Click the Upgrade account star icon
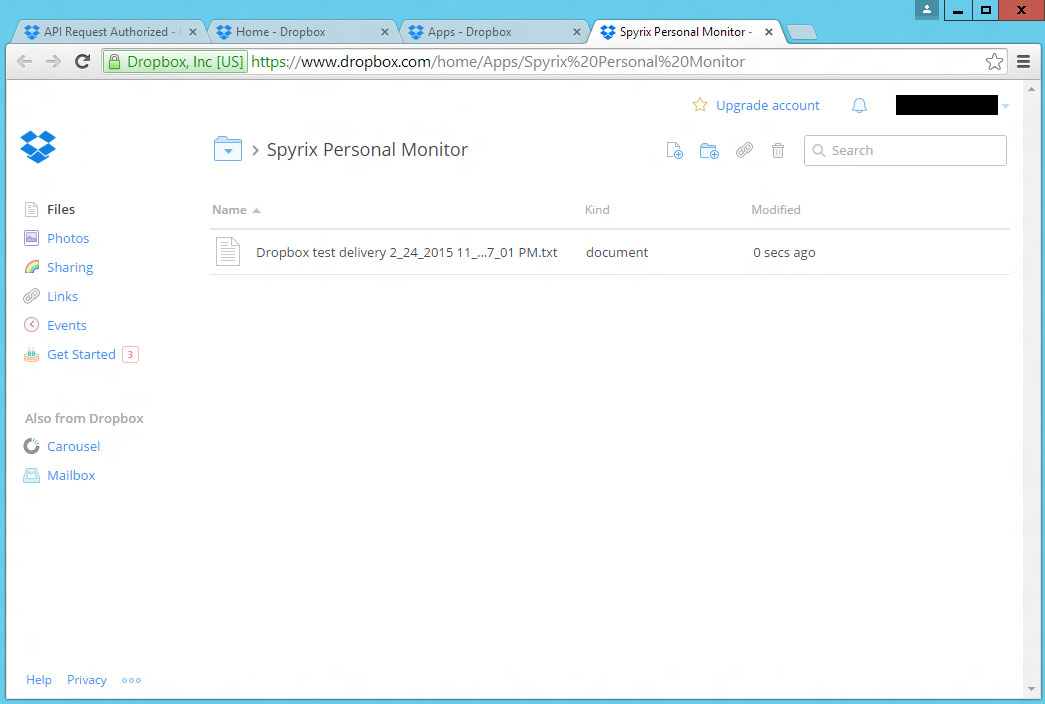This screenshot has width=1045, height=704. point(700,105)
